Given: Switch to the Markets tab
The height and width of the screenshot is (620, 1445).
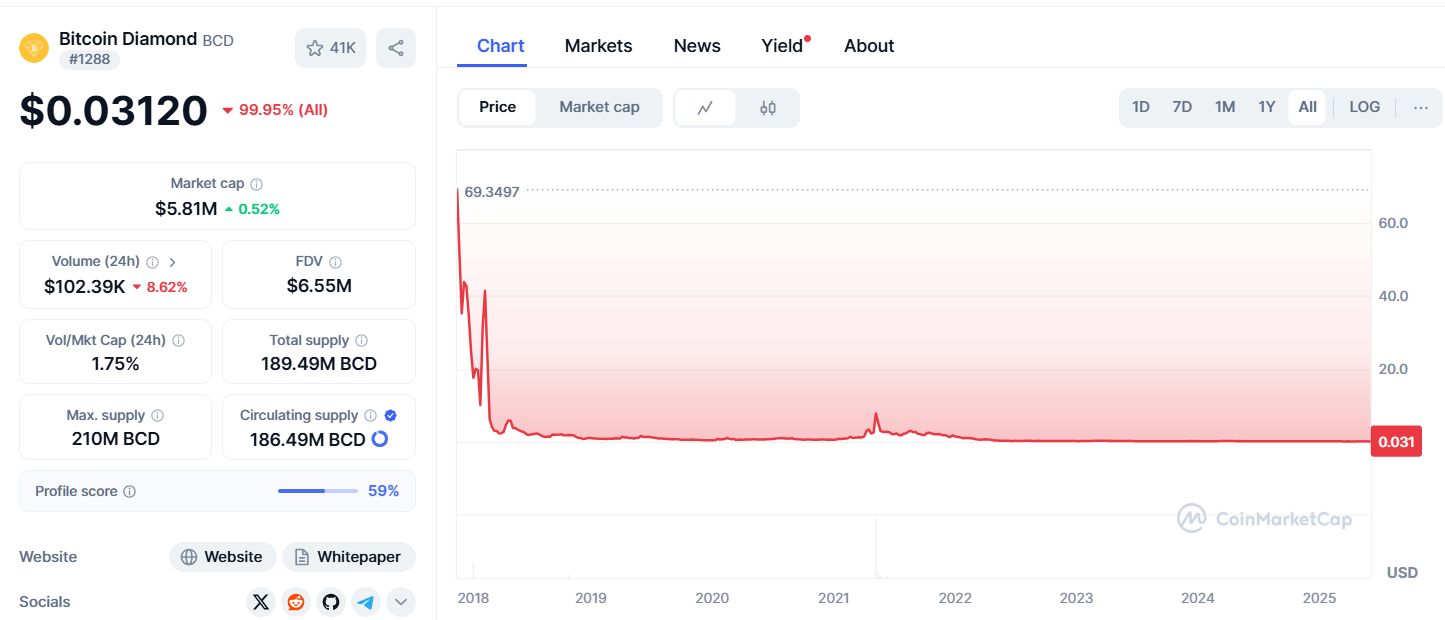Looking at the screenshot, I should click(599, 46).
